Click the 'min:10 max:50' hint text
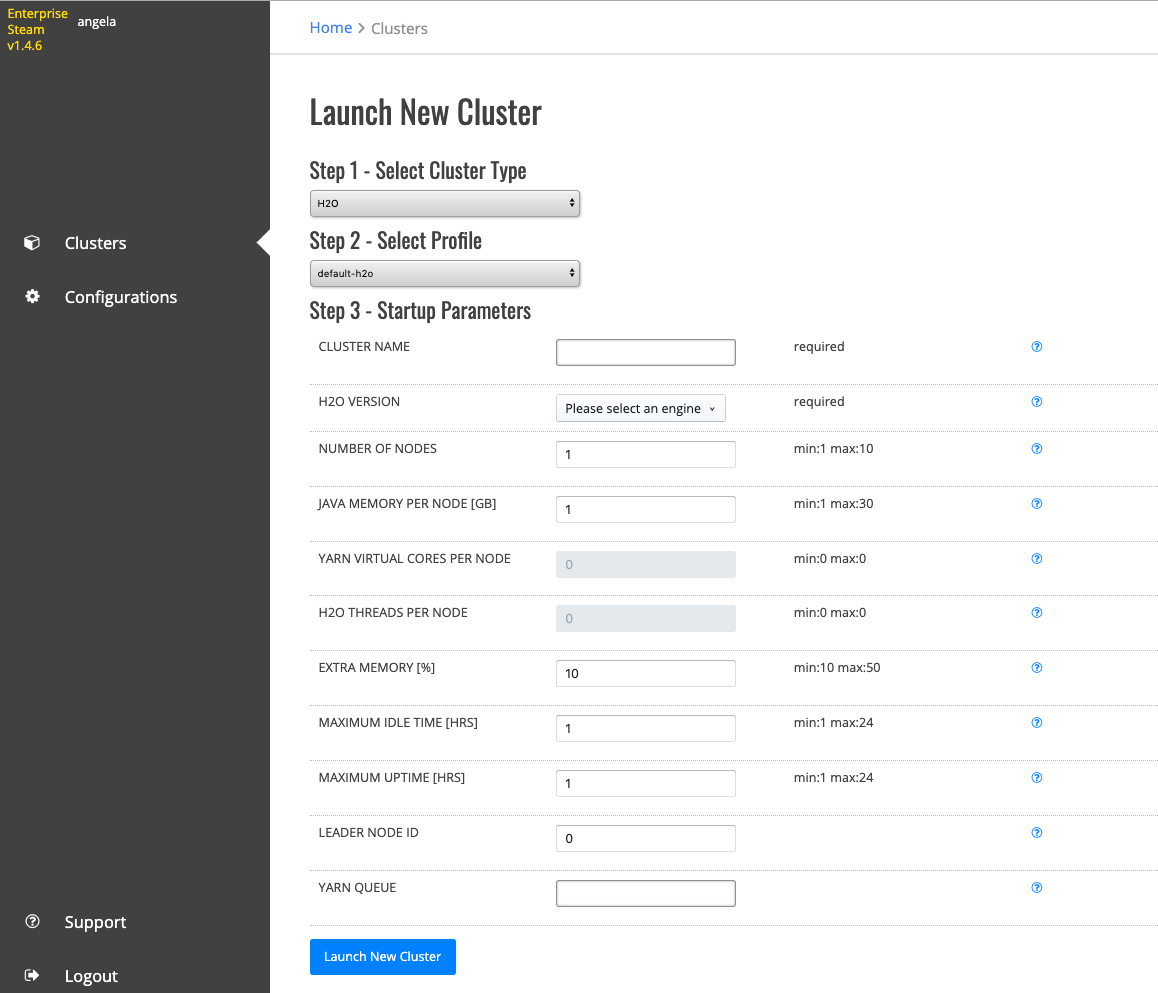 click(x=837, y=667)
